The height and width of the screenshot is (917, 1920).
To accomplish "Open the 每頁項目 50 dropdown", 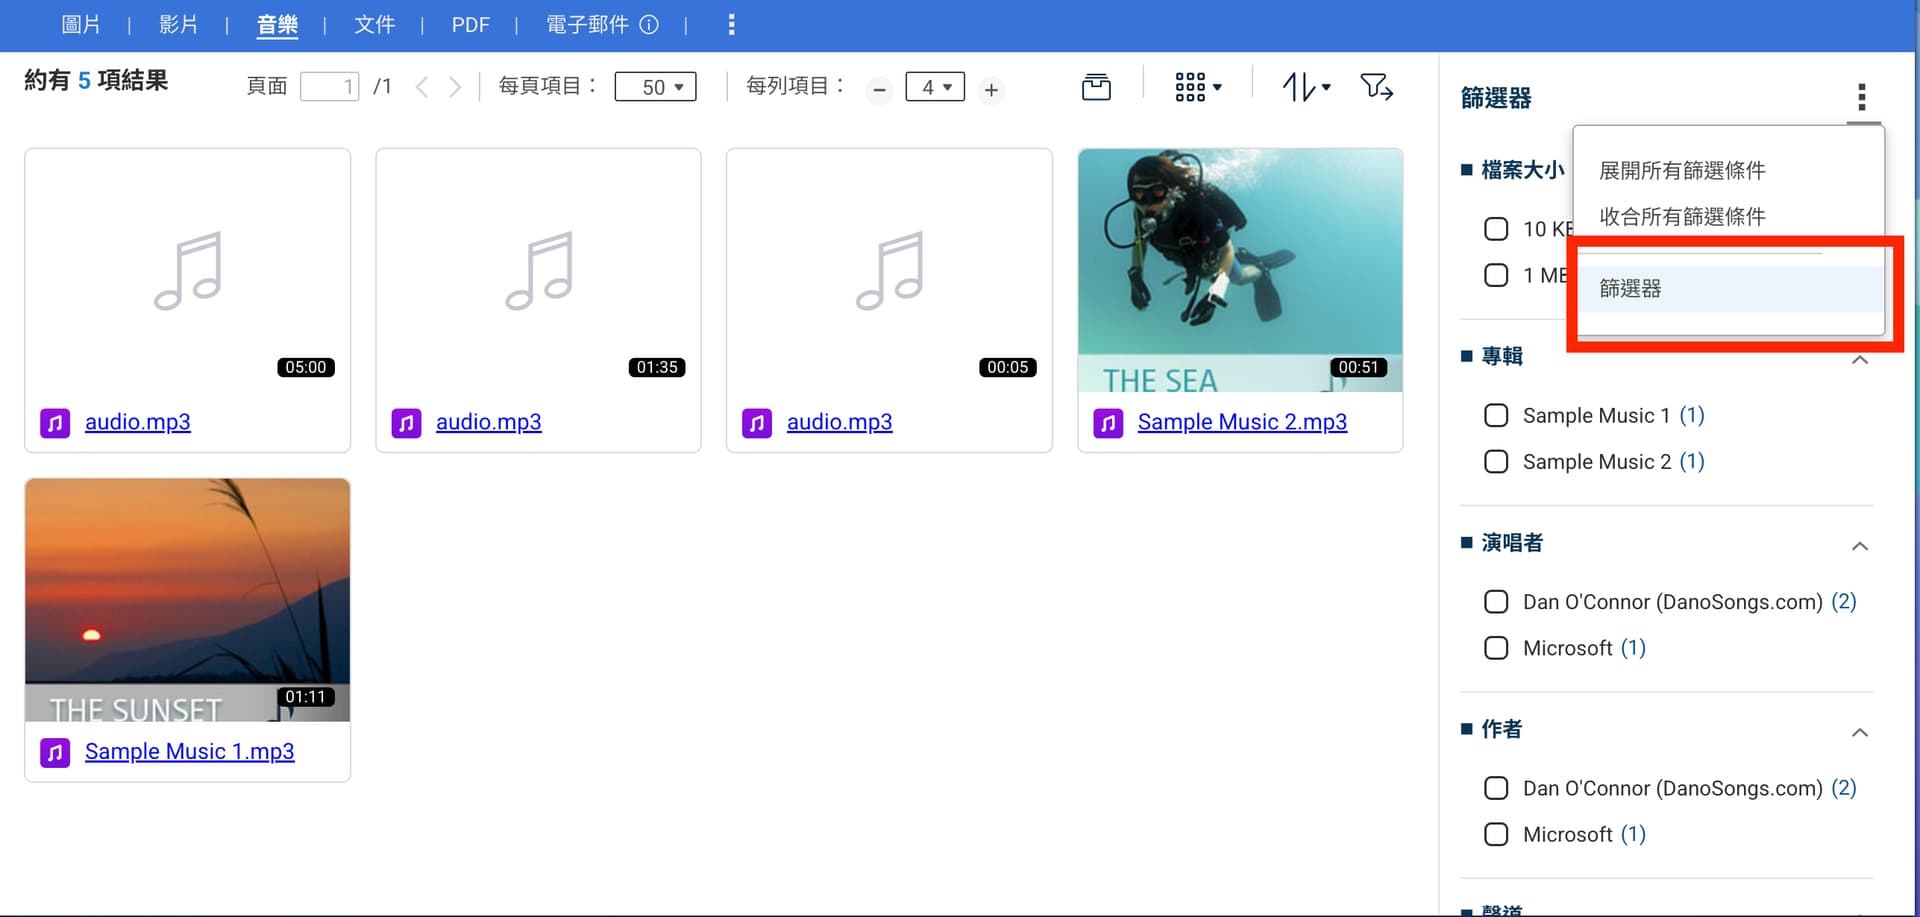I will pyautogui.click(x=655, y=87).
